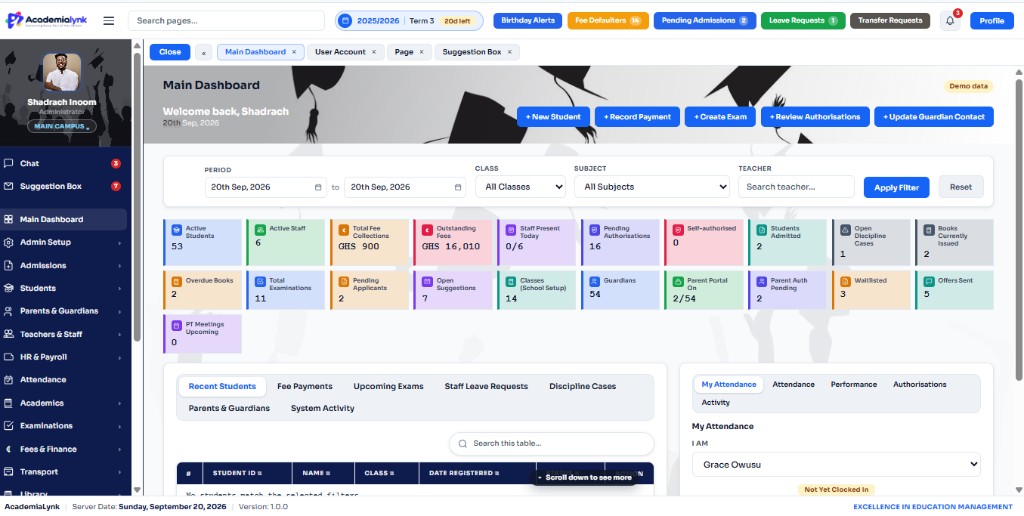Viewport: 1024px width, 516px height.
Task: Expand the Teachers & Staff sidebar menu
Action: (x=63, y=334)
